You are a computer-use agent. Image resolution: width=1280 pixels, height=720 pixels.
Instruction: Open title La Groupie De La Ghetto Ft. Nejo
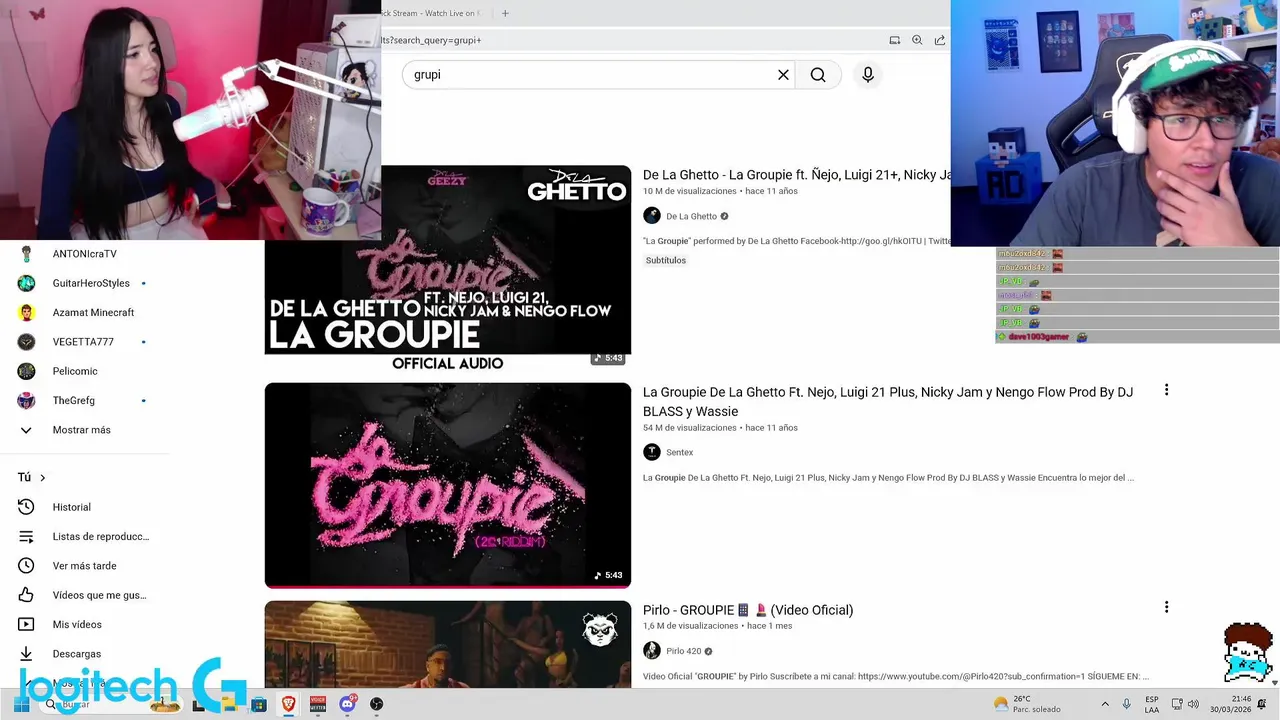(x=888, y=401)
